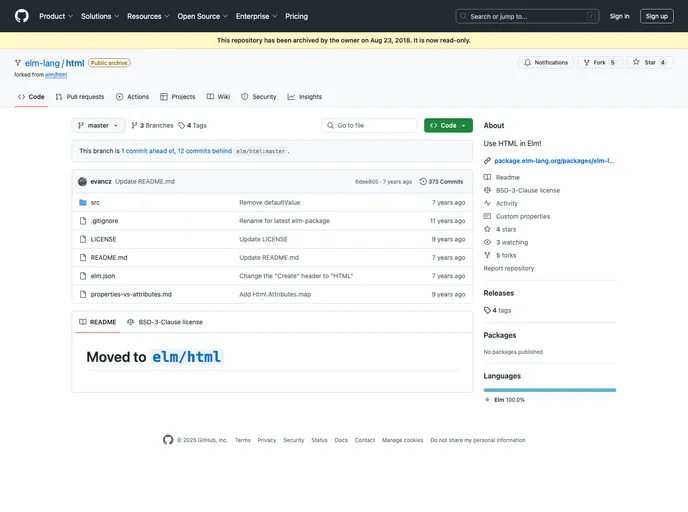Click the Elm language progress bar

click(550, 390)
